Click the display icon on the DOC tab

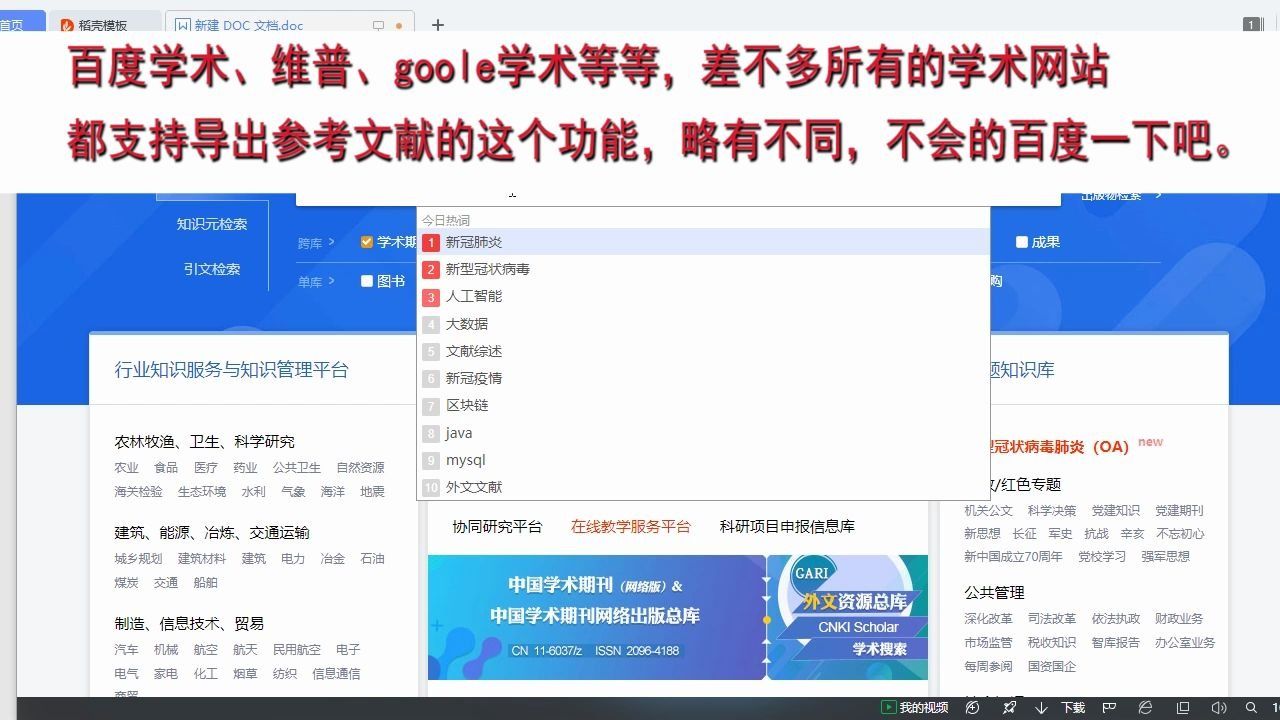click(x=378, y=25)
